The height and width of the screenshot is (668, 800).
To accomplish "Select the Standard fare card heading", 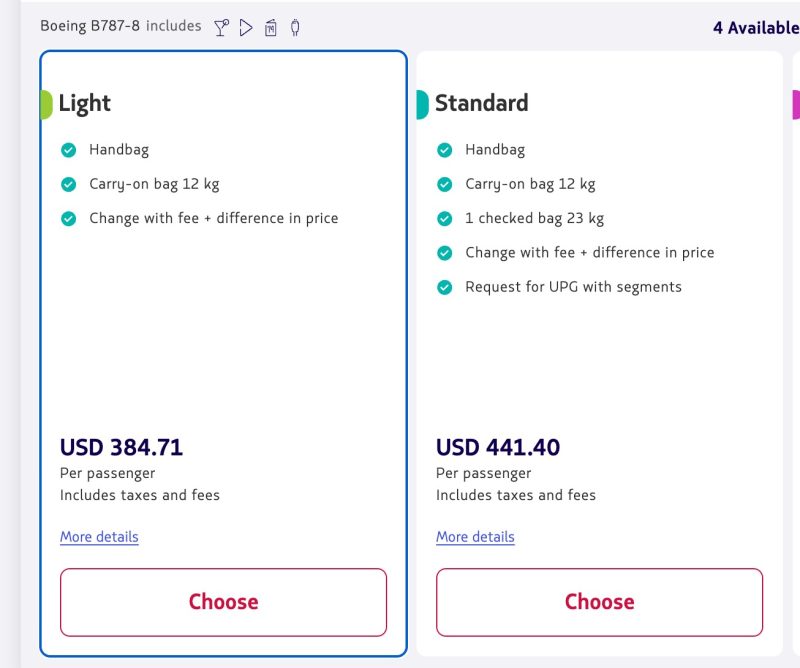I will pos(481,103).
